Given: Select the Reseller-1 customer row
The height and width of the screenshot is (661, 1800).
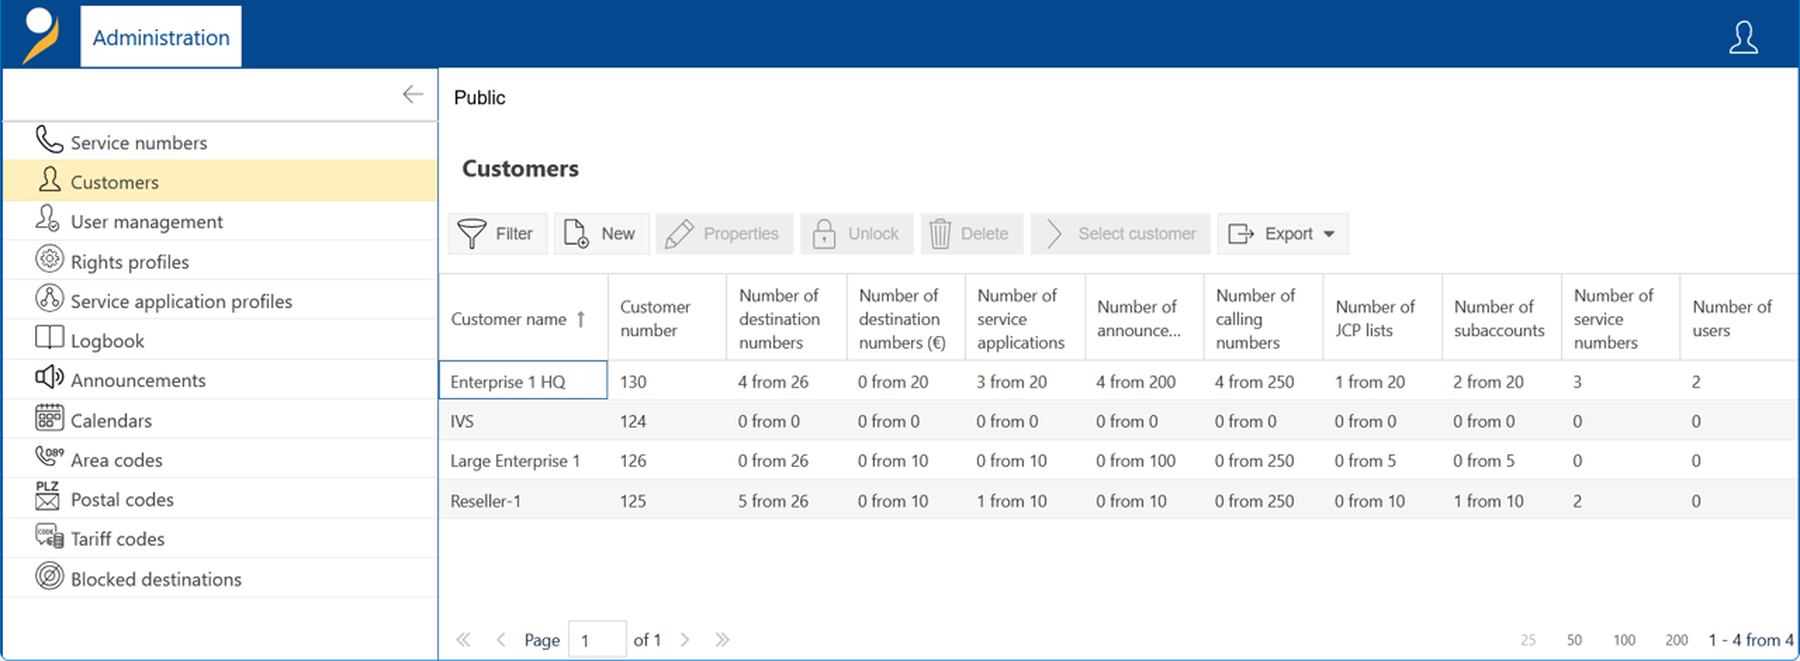Looking at the screenshot, I should pos(1118,501).
